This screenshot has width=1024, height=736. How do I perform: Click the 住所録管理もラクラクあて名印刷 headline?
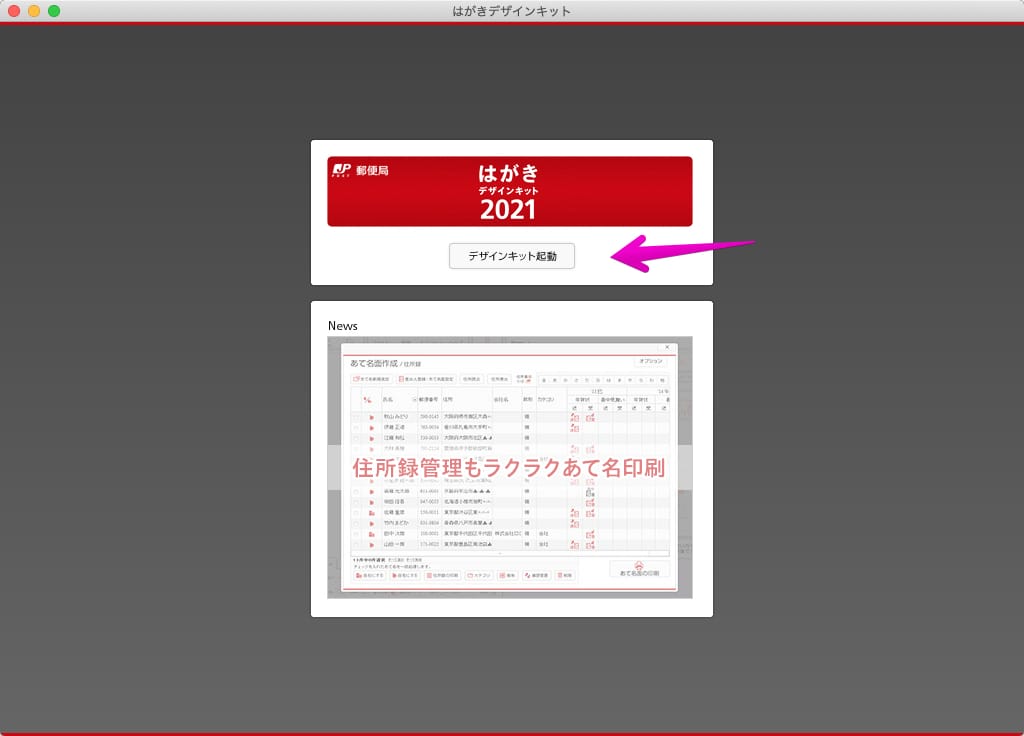[509, 468]
